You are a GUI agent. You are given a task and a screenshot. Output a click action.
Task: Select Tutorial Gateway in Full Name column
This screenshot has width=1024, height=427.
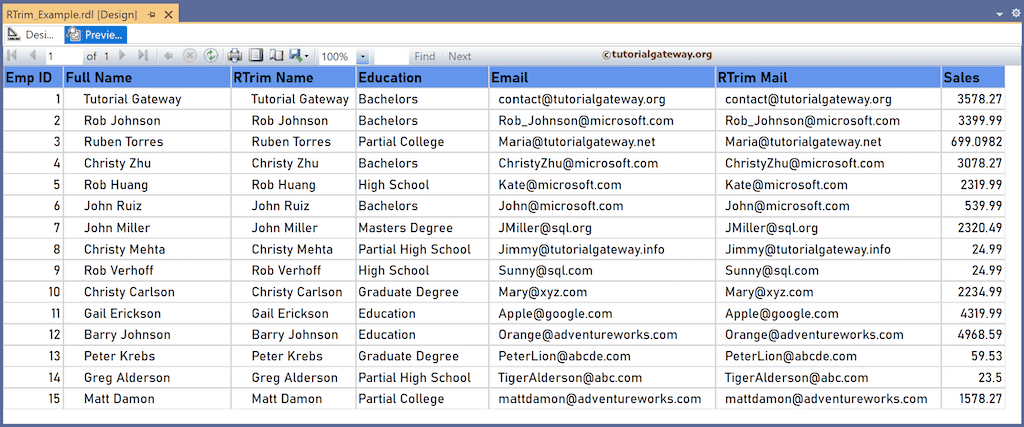pos(133,99)
